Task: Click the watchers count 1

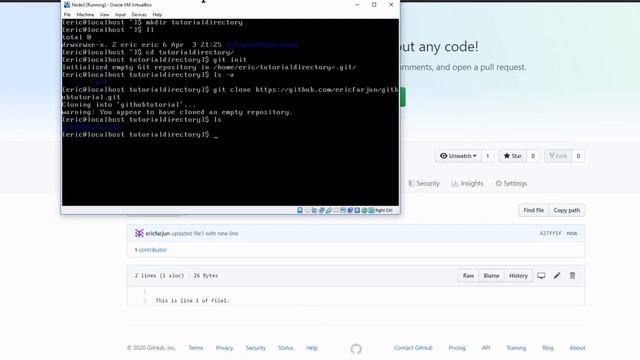Action: 487,156
